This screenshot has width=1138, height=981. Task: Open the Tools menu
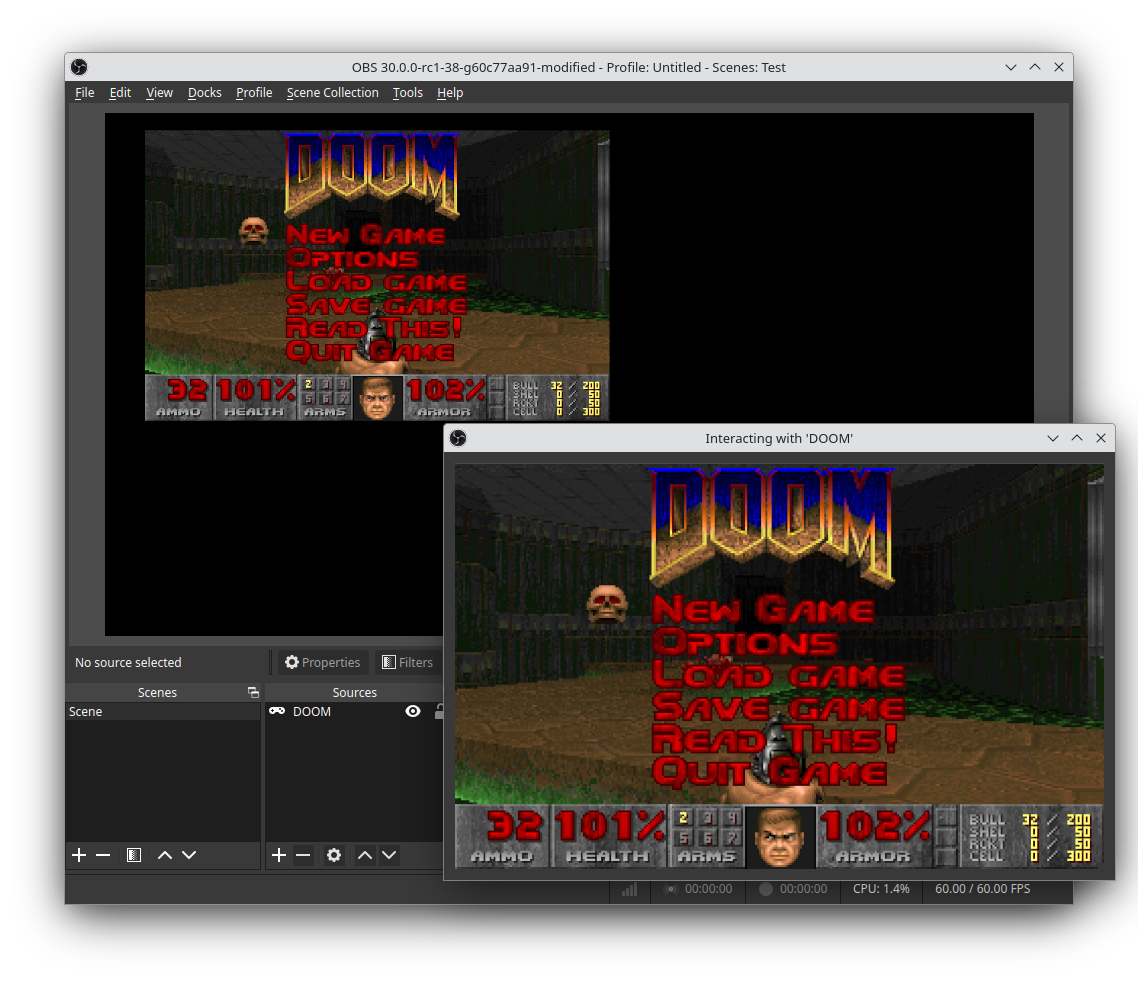pos(407,93)
